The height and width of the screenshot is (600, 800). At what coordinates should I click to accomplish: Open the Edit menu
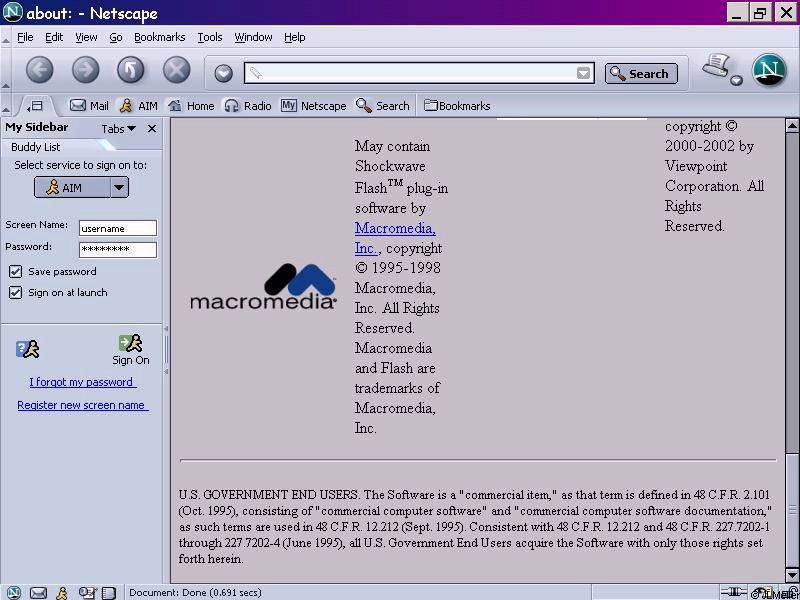[x=54, y=37]
